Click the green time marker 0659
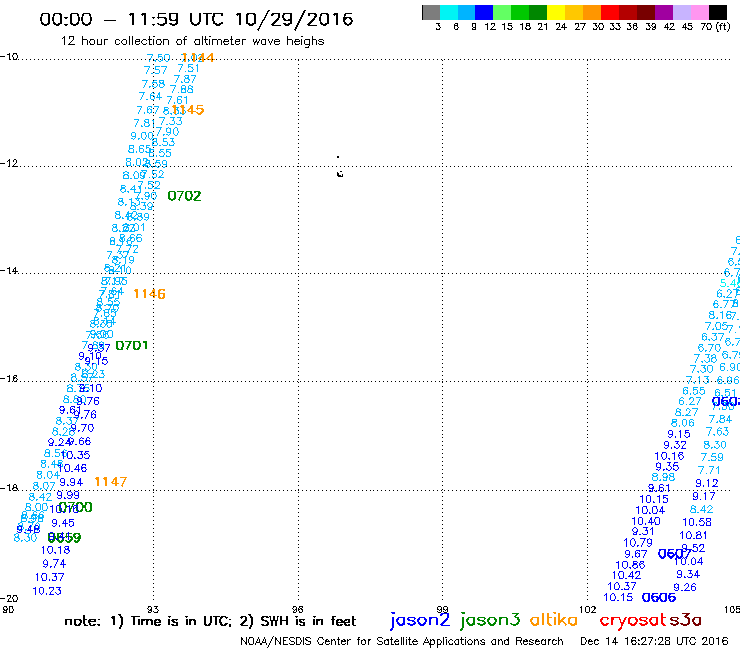This screenshot has width=740, height=650. [x=65, y=538]
